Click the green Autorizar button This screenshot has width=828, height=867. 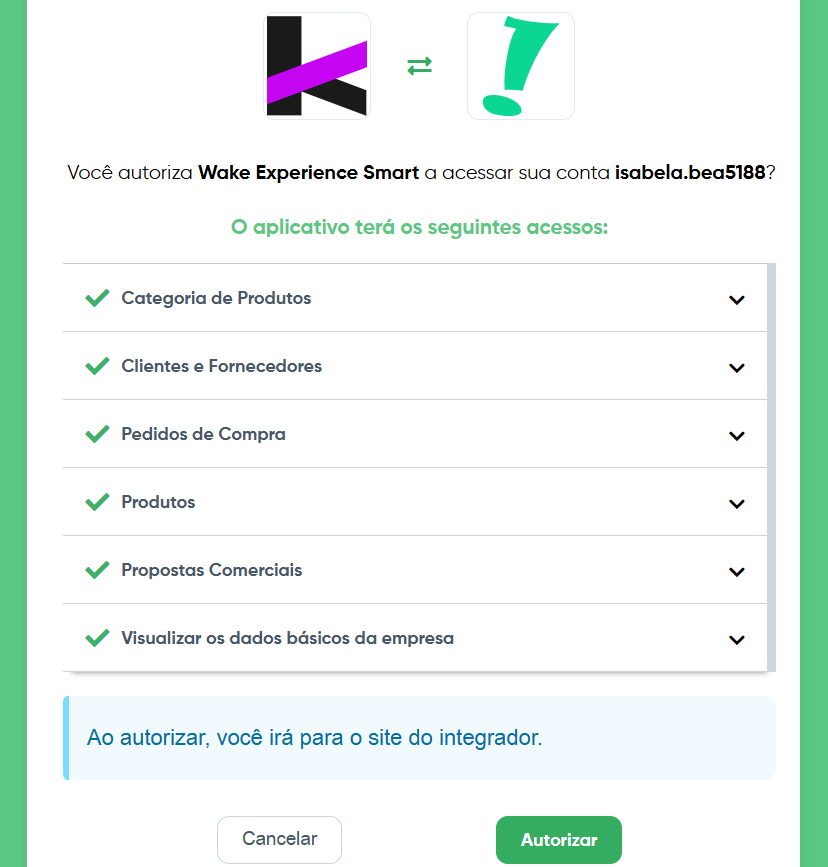(x=559, y=839)
